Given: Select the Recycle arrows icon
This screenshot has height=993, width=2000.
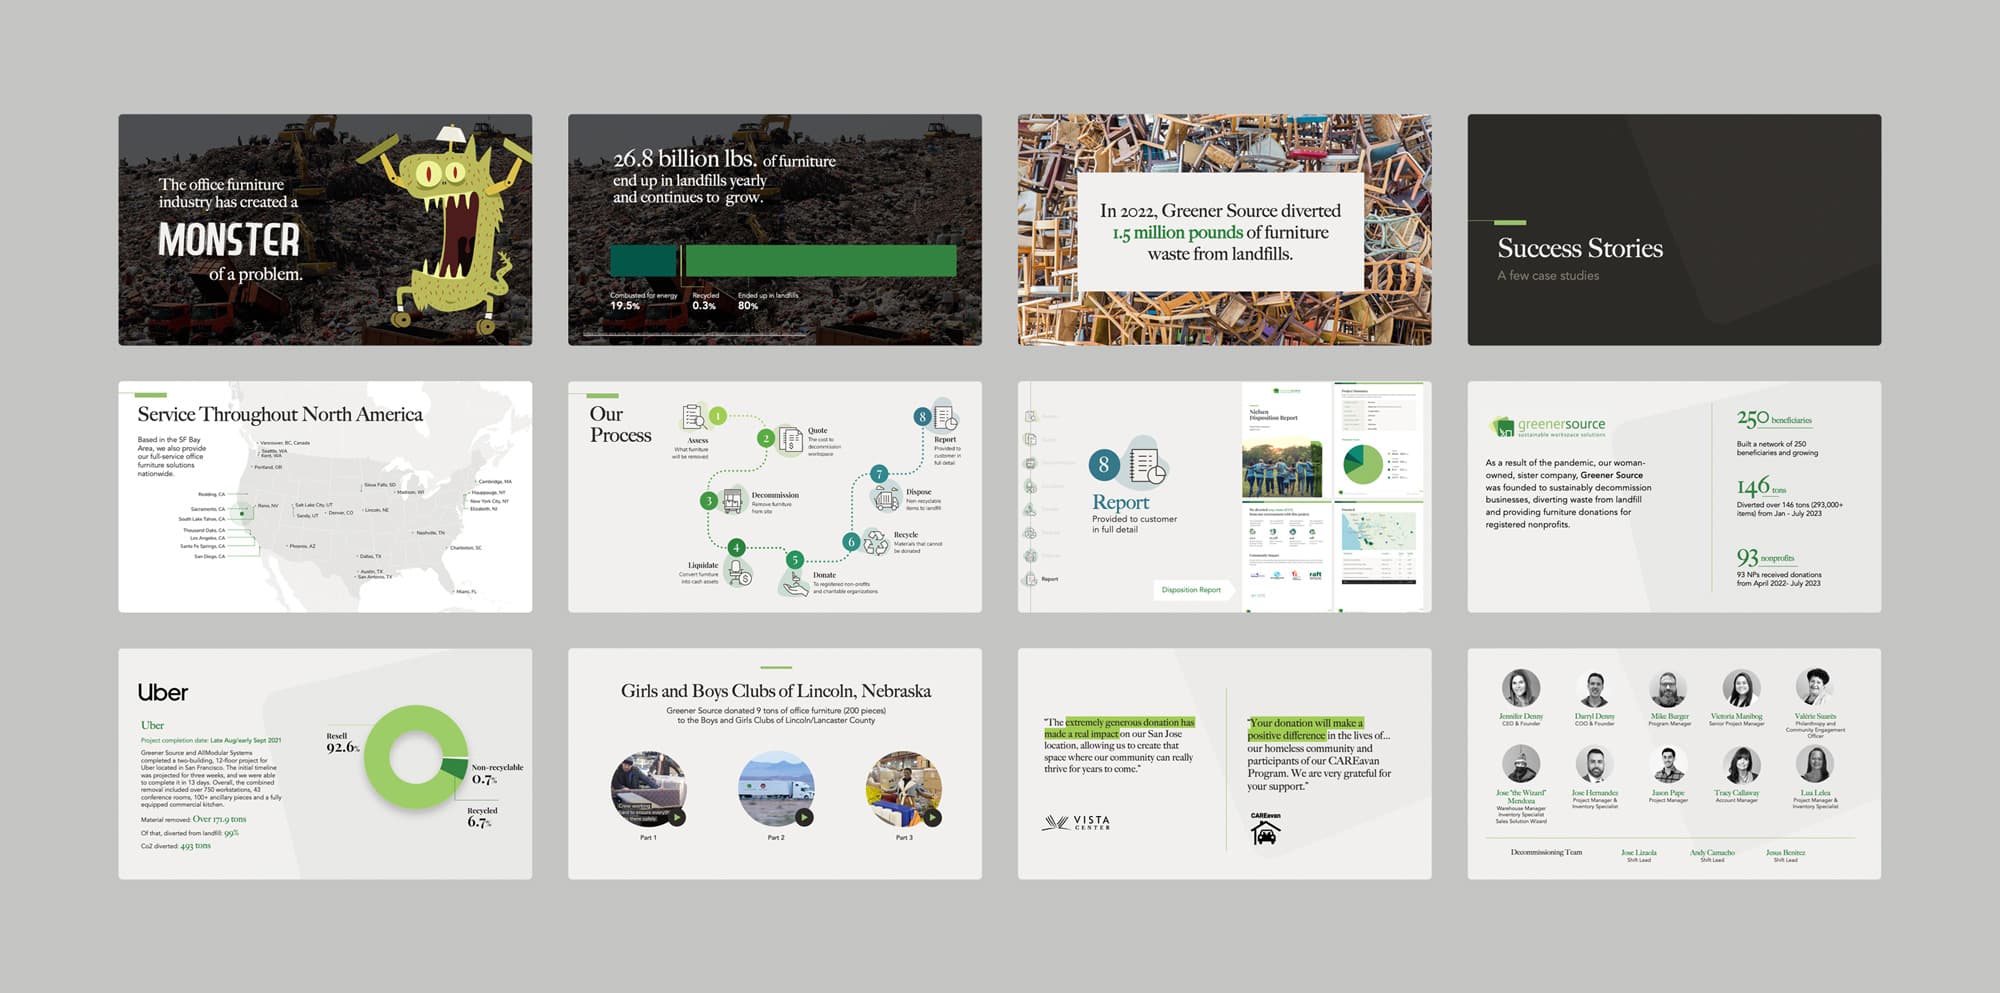Looking at the screenshot, I should (876, 542).
